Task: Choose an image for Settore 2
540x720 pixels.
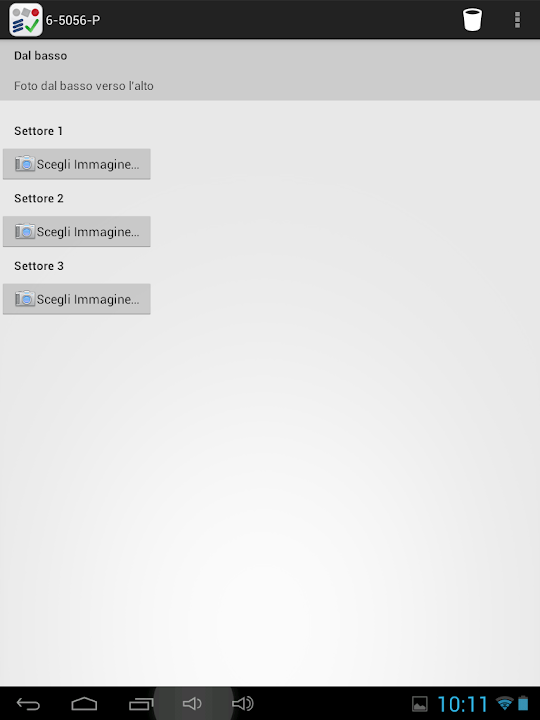Action: coord(77,231)
